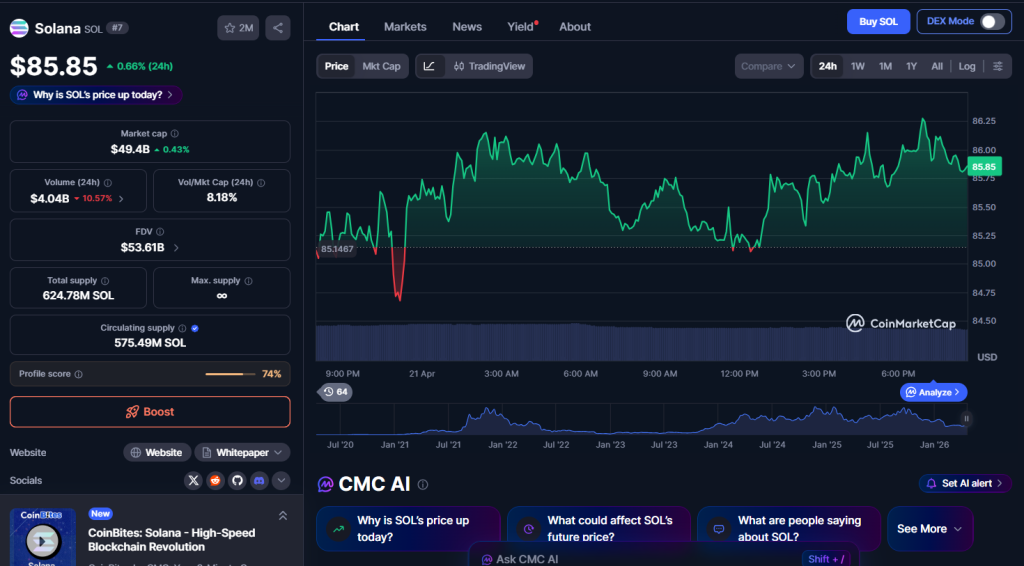Toggle the DEX Mode switch
1024x566 pixels.
coord(991,22)
